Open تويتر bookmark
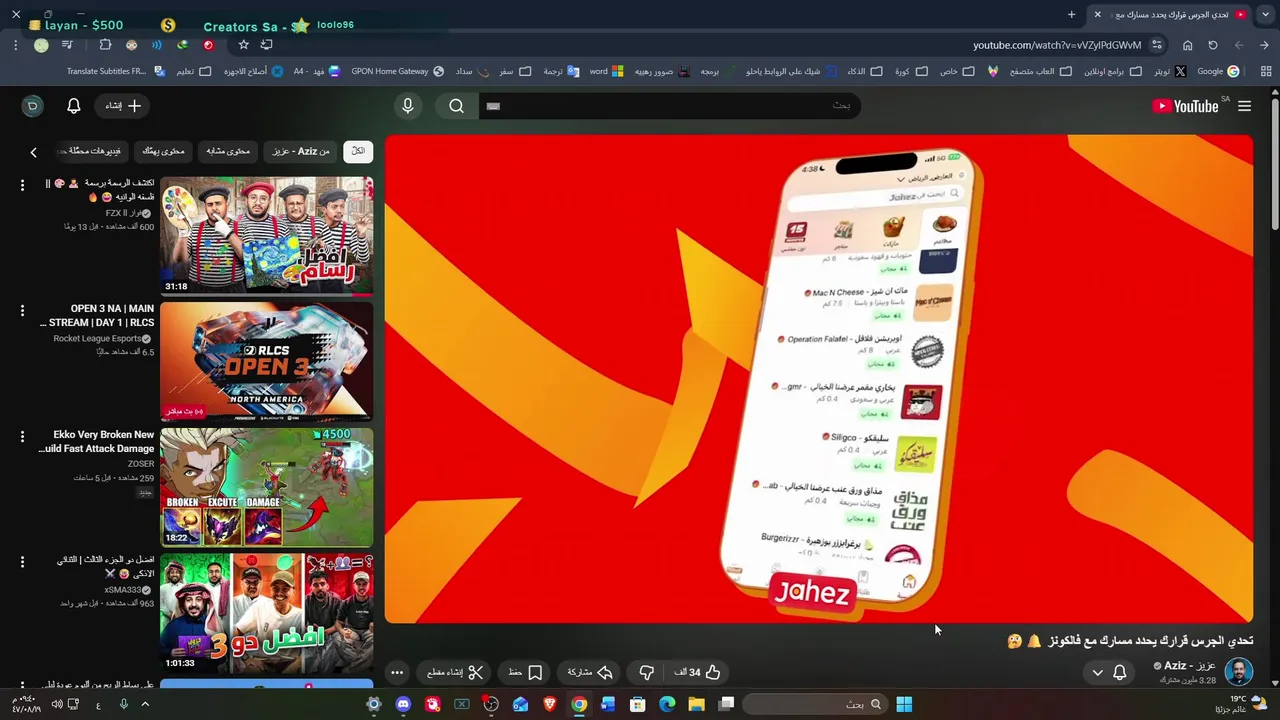The image size is (1280, 720). [x=1169, y=71]
